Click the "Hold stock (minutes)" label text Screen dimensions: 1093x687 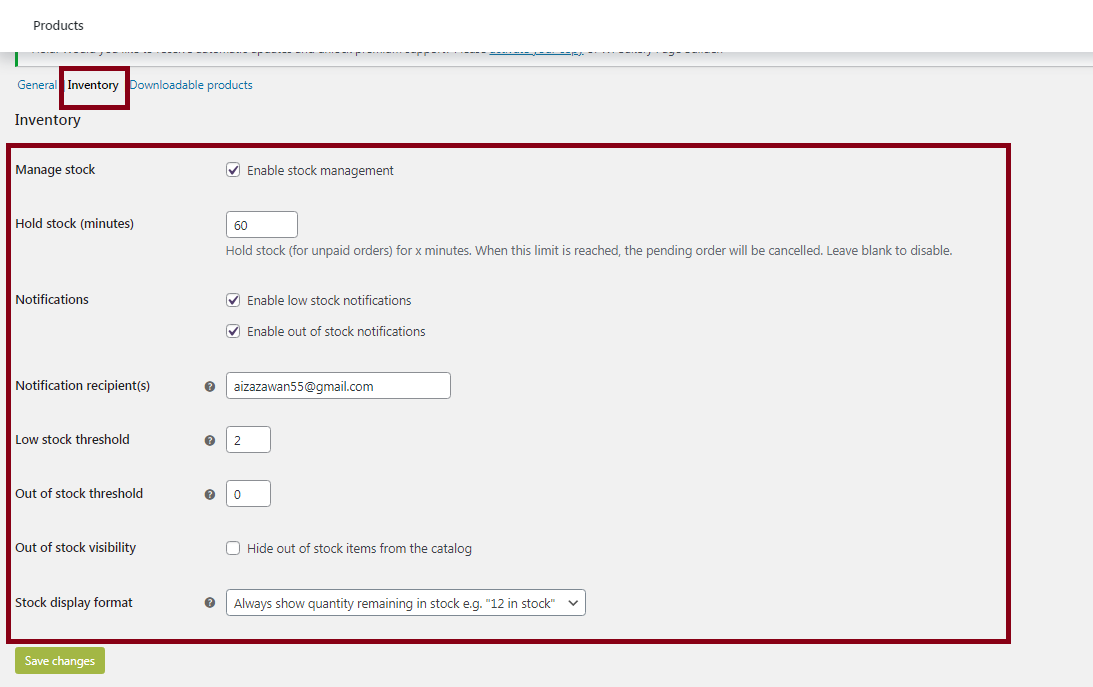[x=74, y=223]
